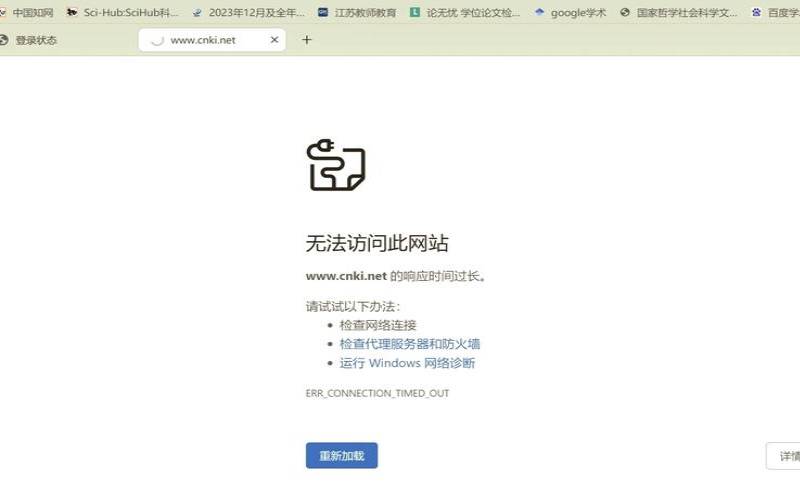Image resolution: width=800 pixels, height=500 pixels.
Task: Click the 百度 paw favicon
Action: tap(757, 12)
